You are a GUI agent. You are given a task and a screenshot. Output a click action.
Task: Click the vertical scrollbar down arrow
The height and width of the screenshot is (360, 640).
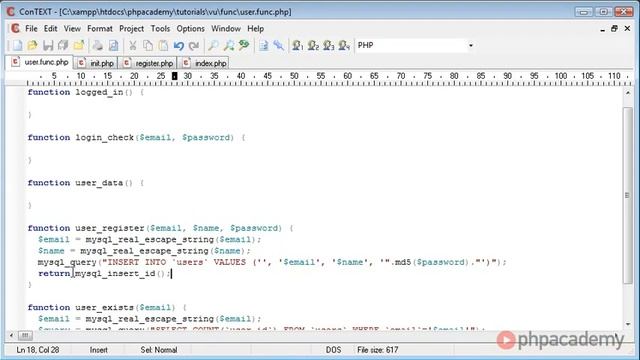click(628, 324)
